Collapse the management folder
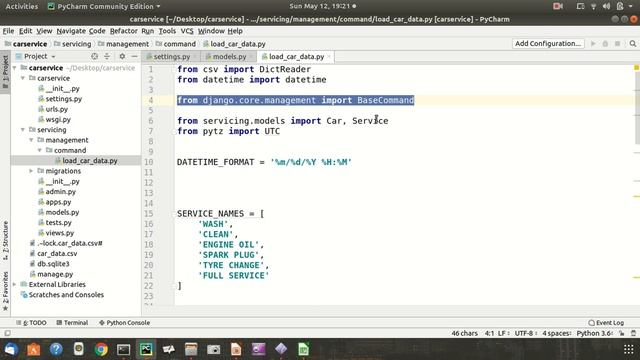Image resolution: width=640 pixels, height=360 pixels. 31,140
